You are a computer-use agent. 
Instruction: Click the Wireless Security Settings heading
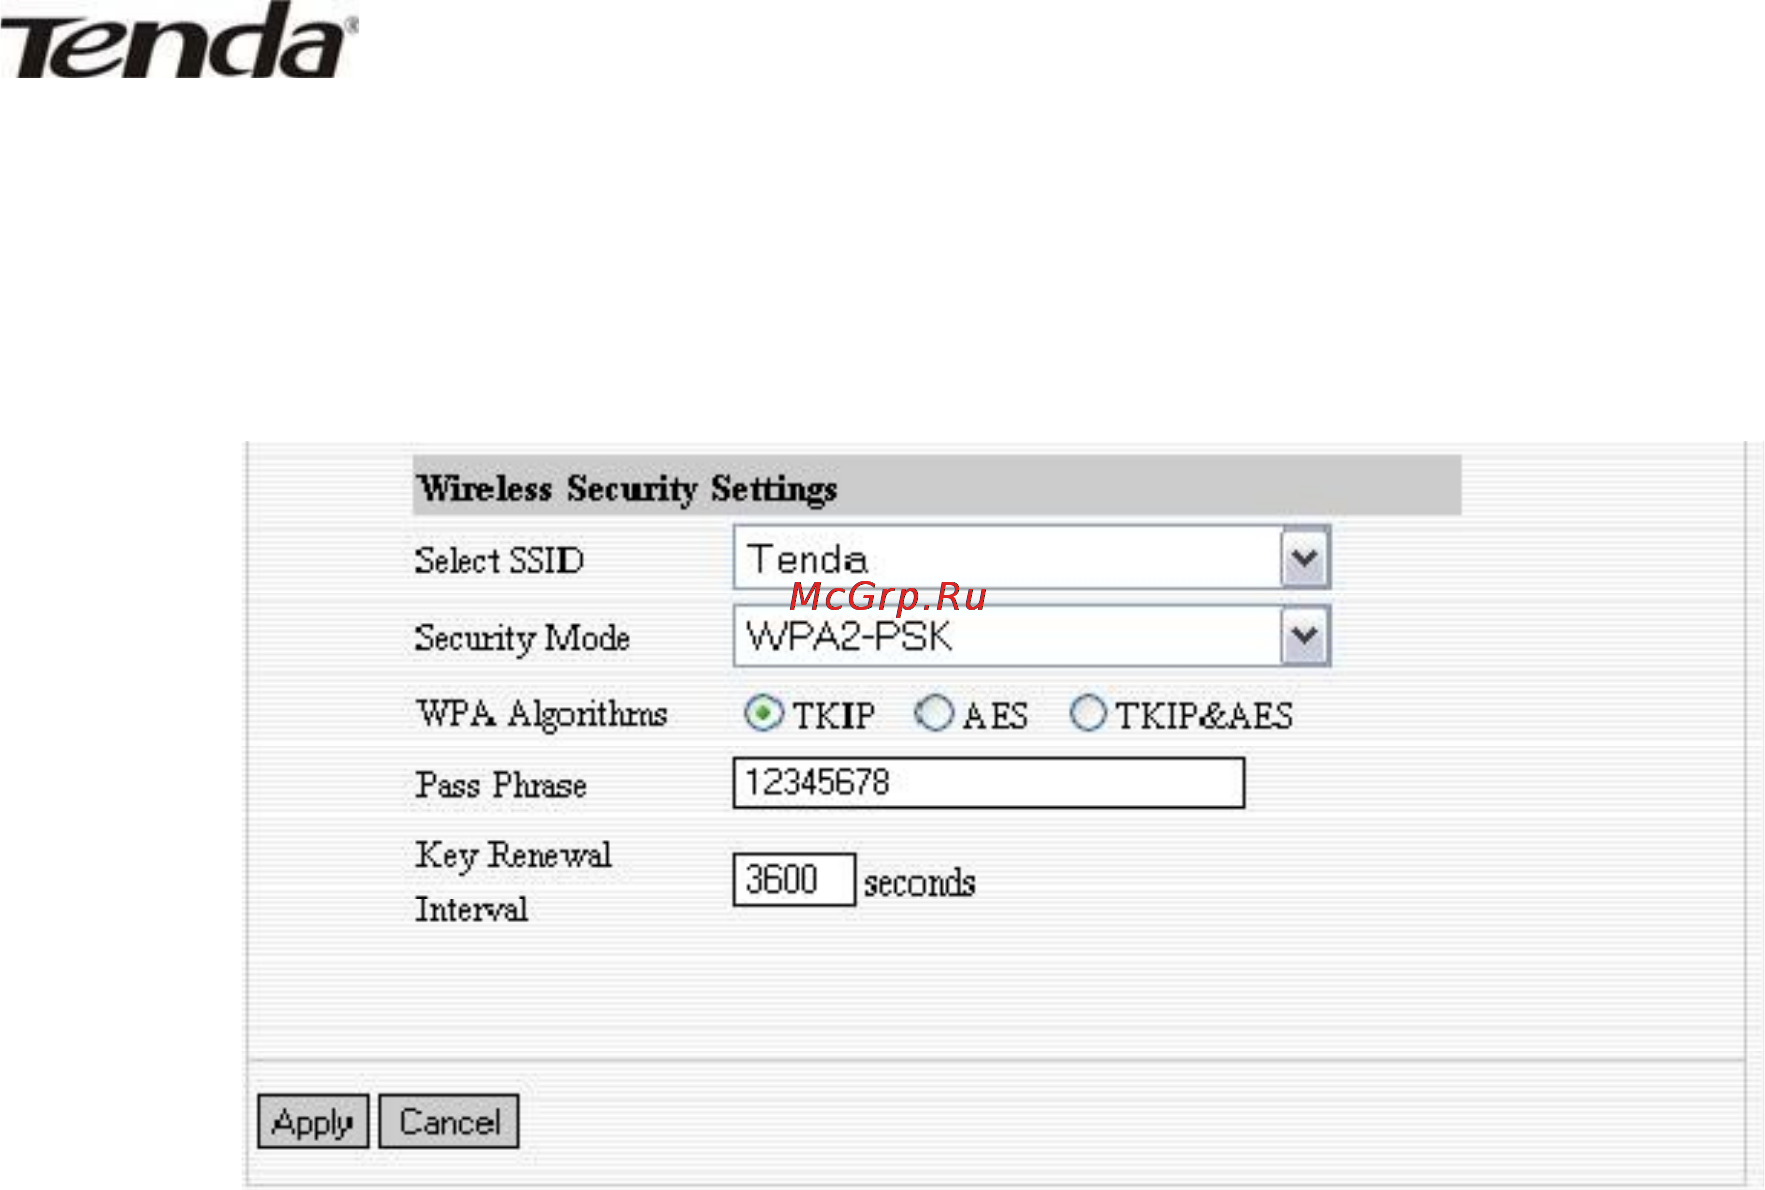(x=627, y=488)
